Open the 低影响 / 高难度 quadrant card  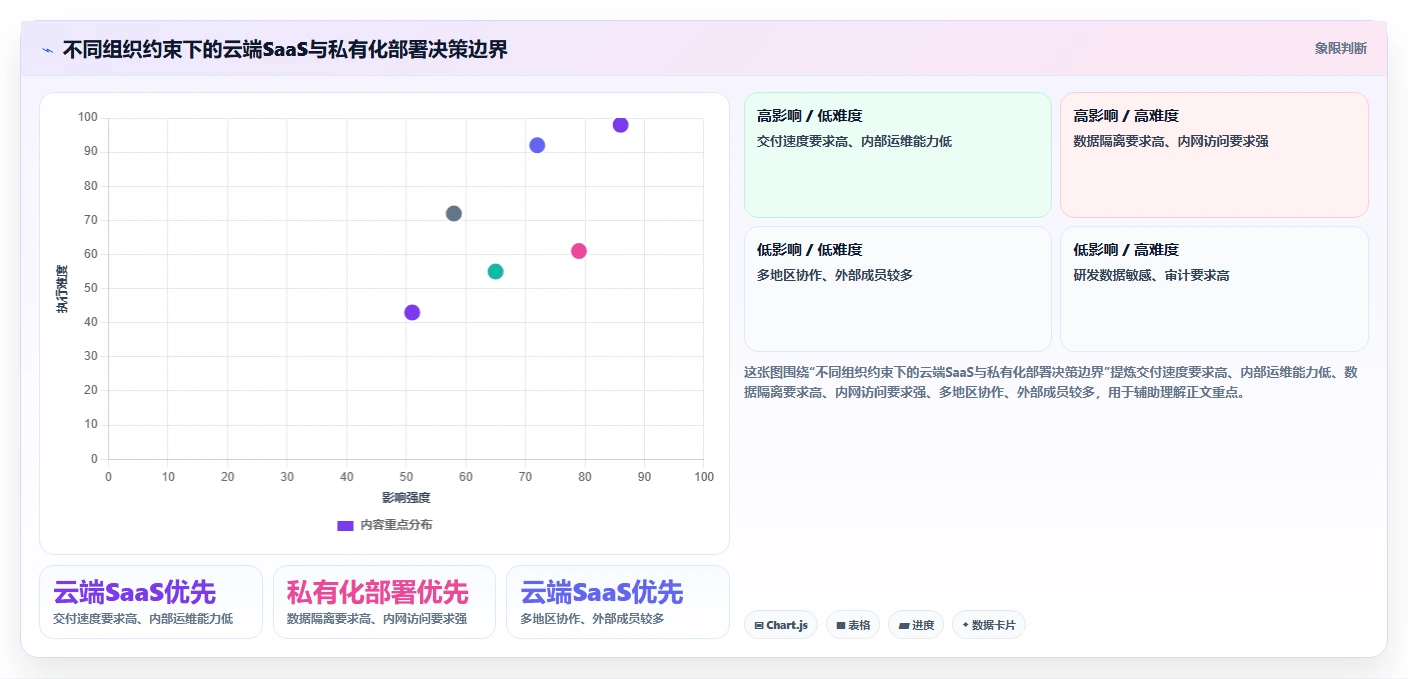click(x=1214, y=289)
